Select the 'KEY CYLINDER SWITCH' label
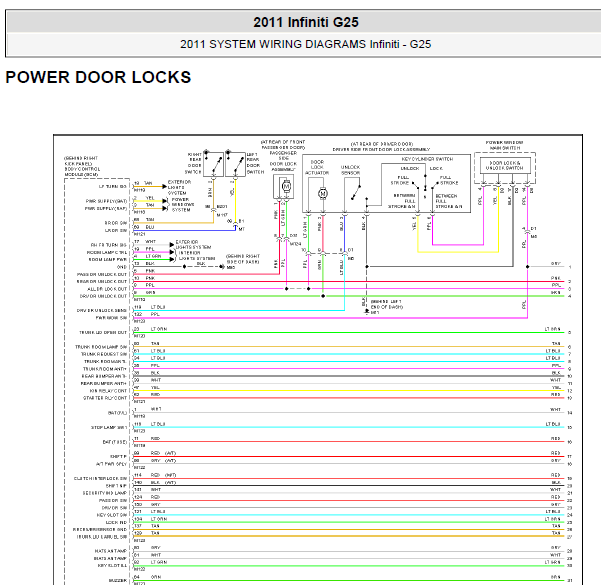 click(427, 159)
